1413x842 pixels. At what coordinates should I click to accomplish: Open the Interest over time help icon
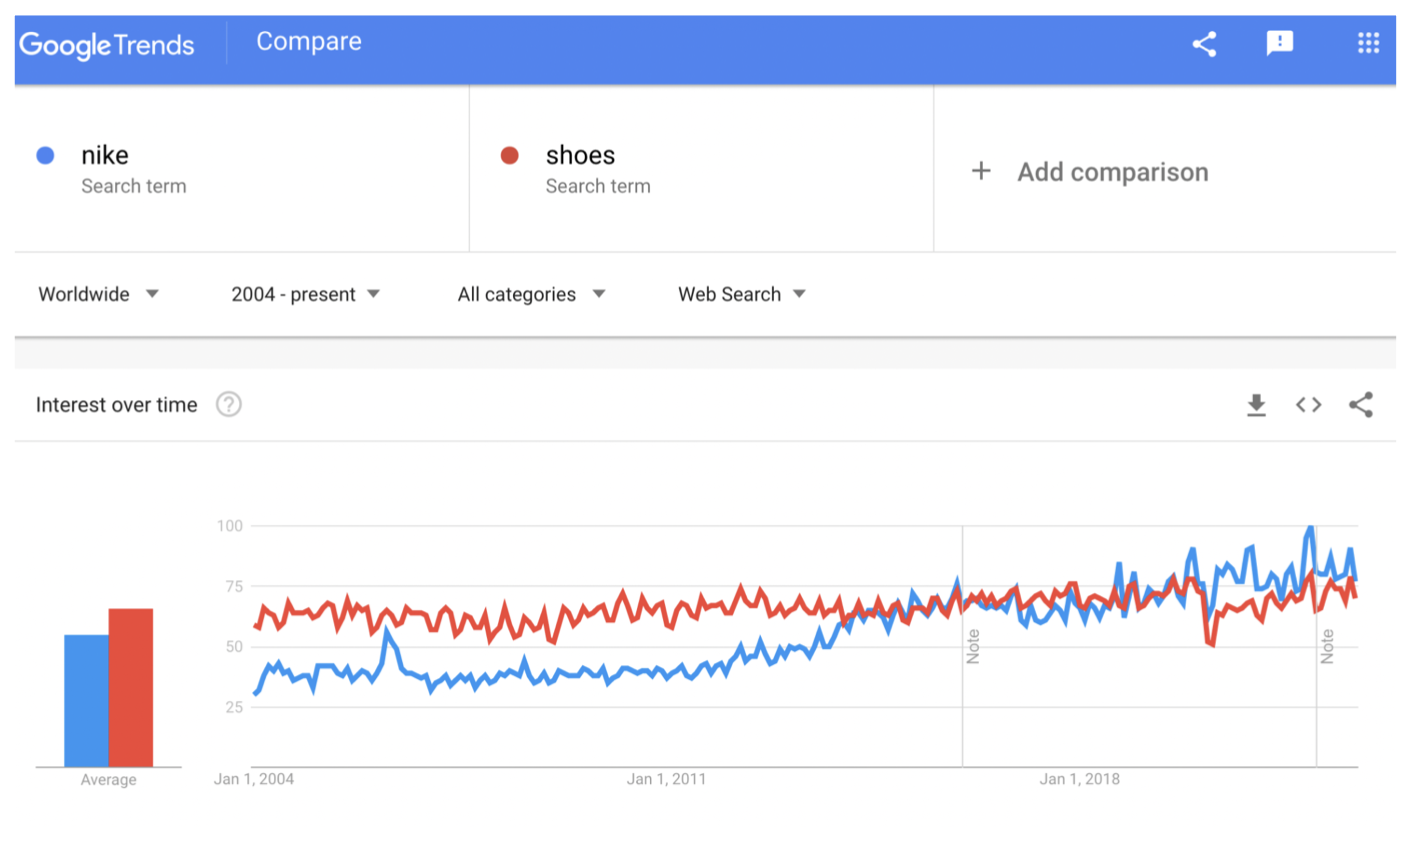[229, 404]
